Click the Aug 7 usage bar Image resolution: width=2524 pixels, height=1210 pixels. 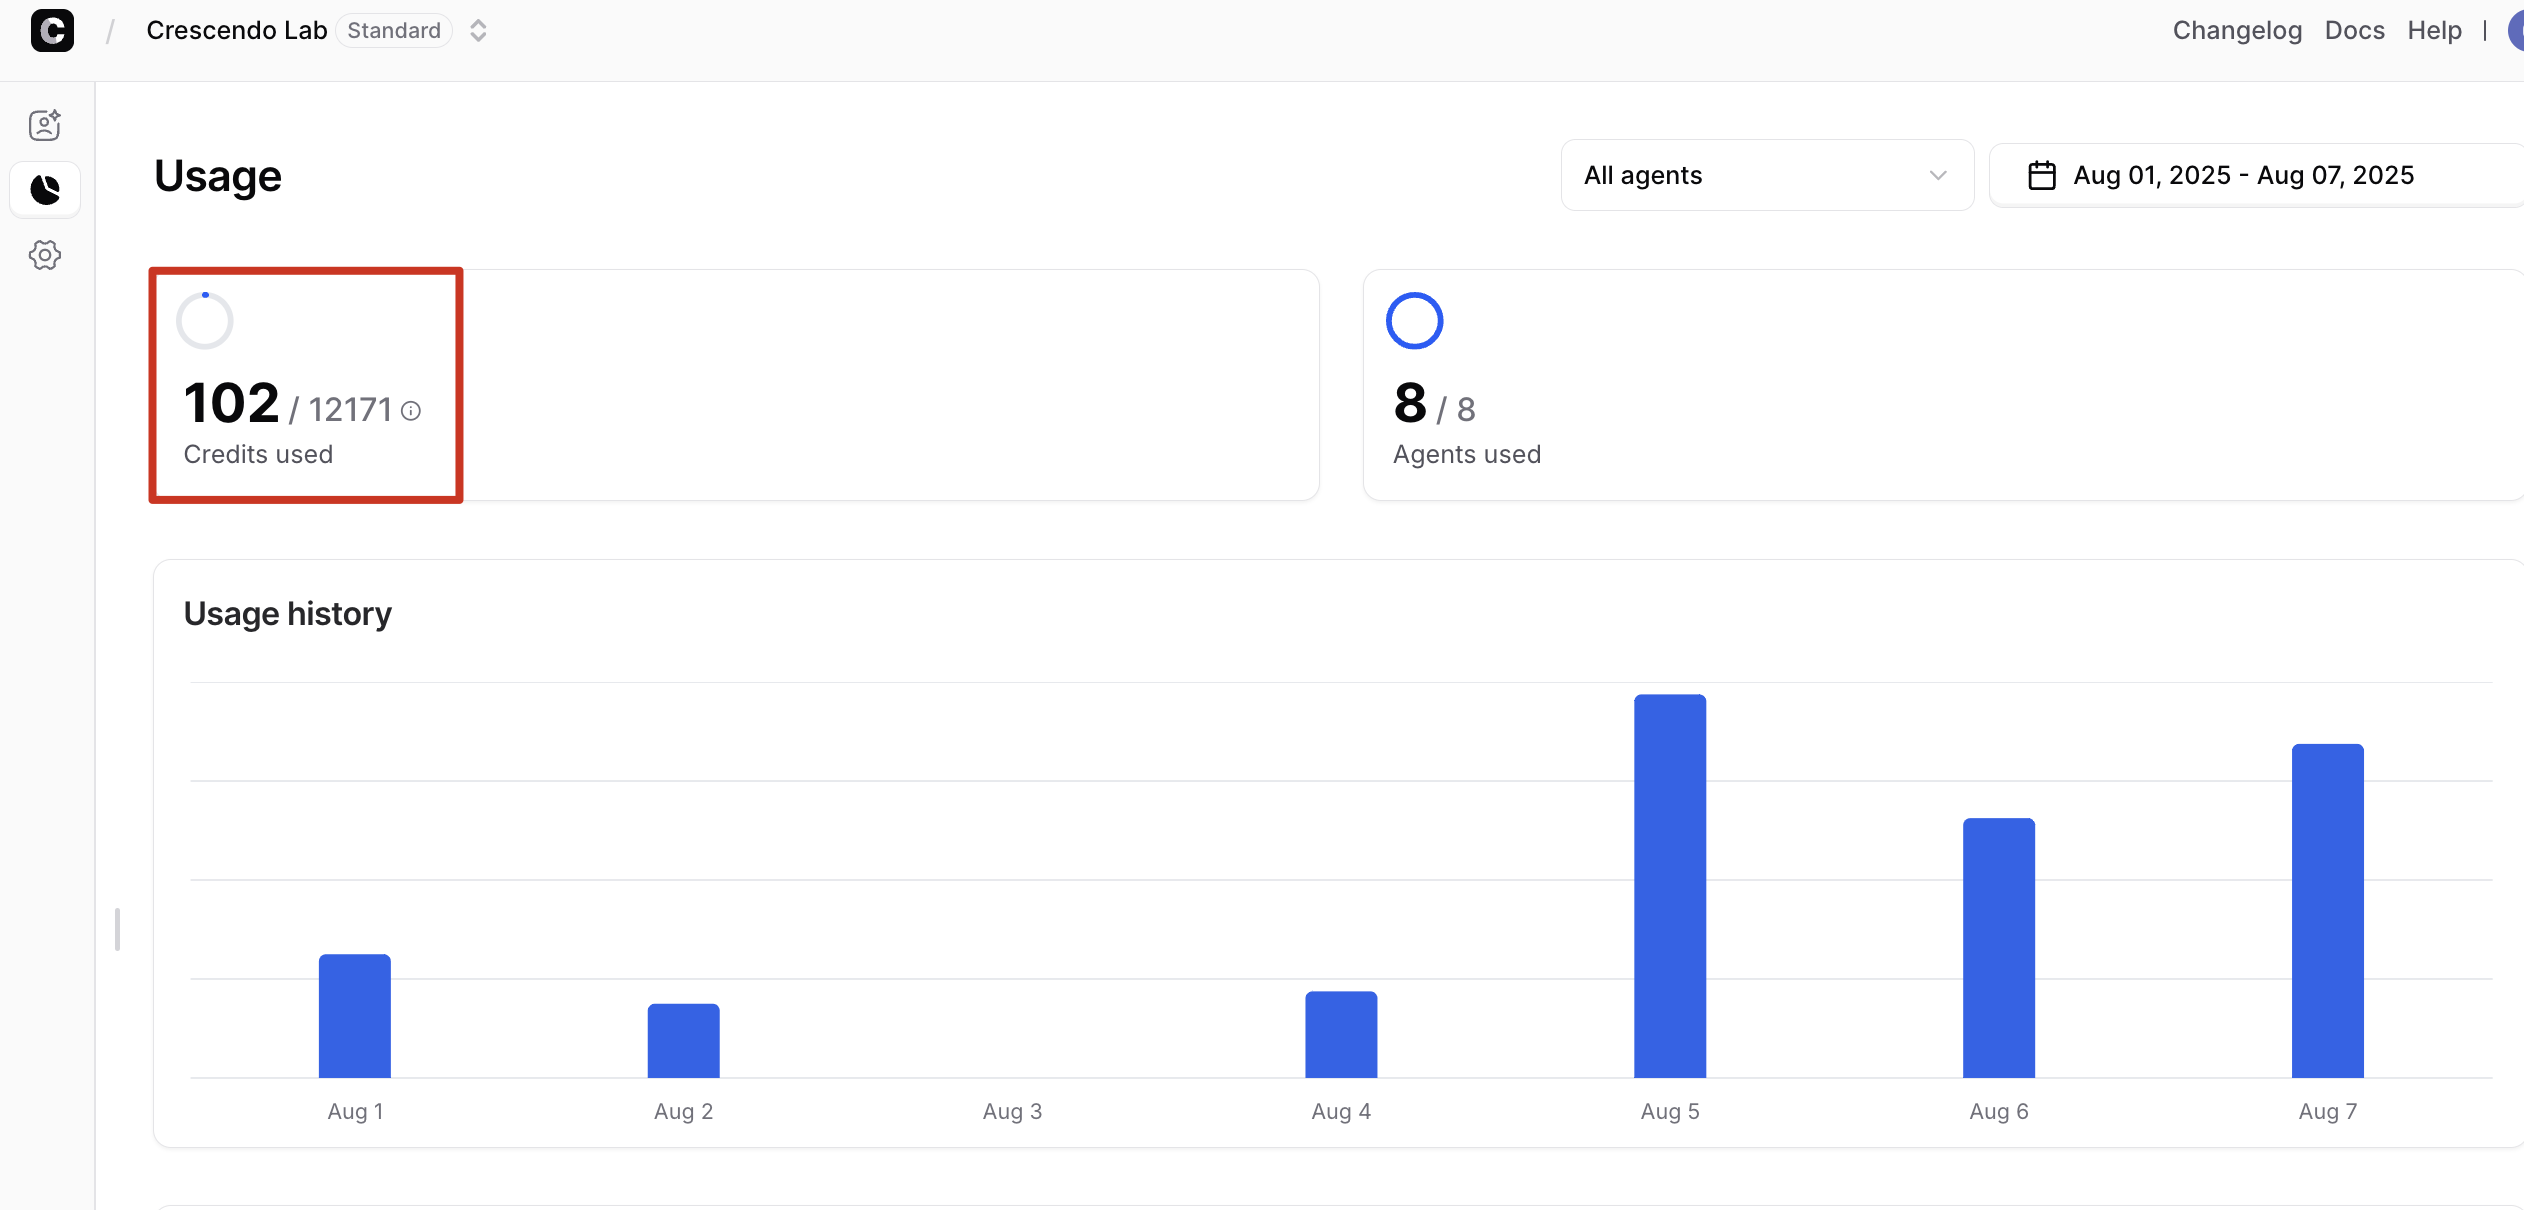point(2328,911)
